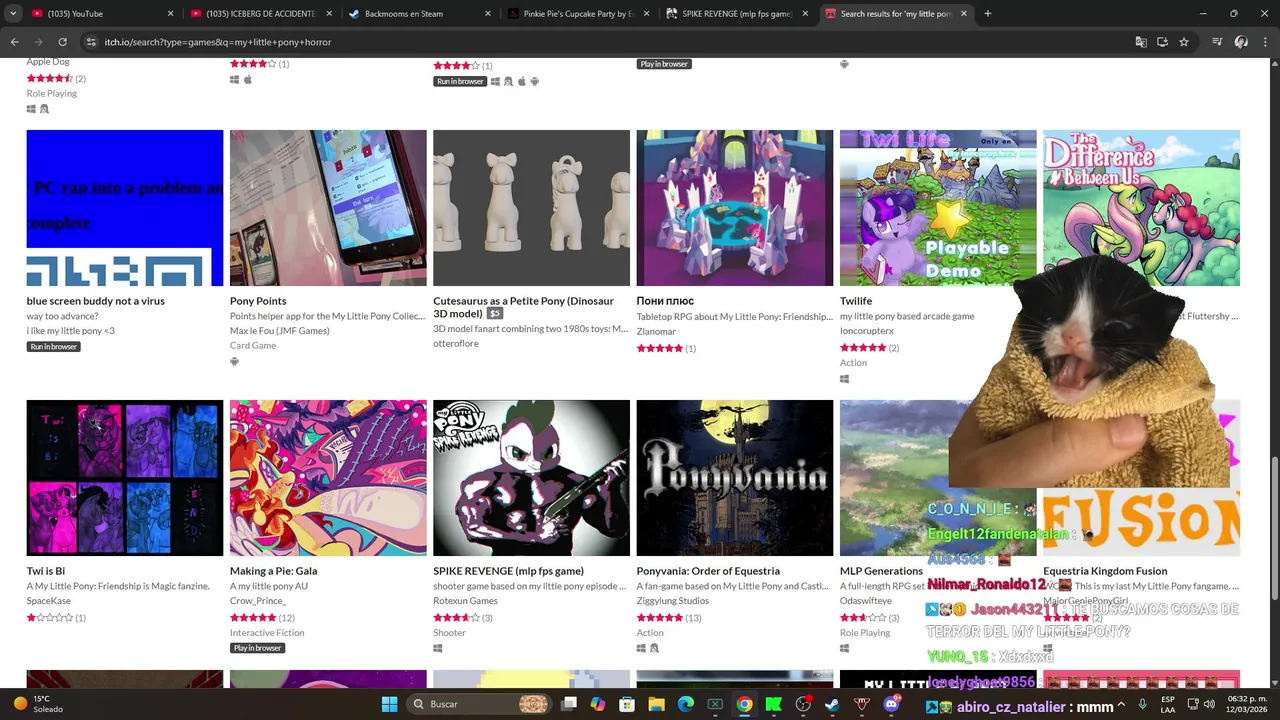Visit author Crow_Prince_ profile
The image size is (1280, 720).
pos(258,601)
